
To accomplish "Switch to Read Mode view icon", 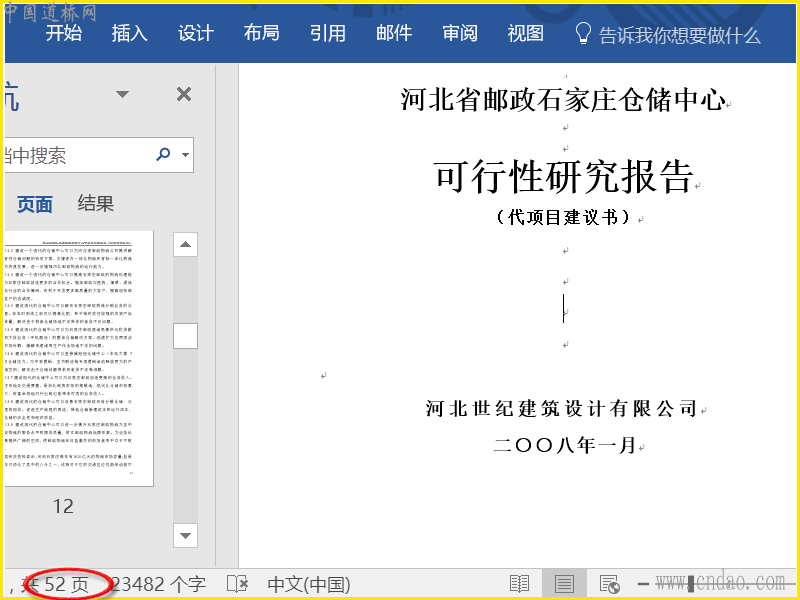I will point(519,584).
